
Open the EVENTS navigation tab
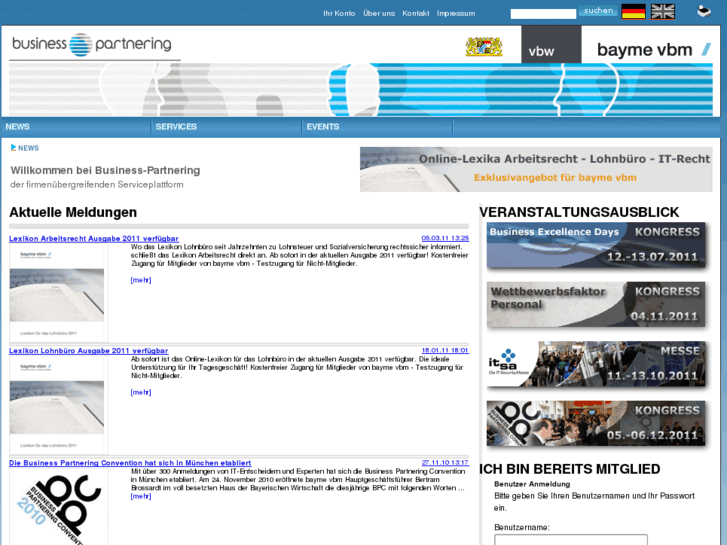pyautogui.click(x=323, y=127)
